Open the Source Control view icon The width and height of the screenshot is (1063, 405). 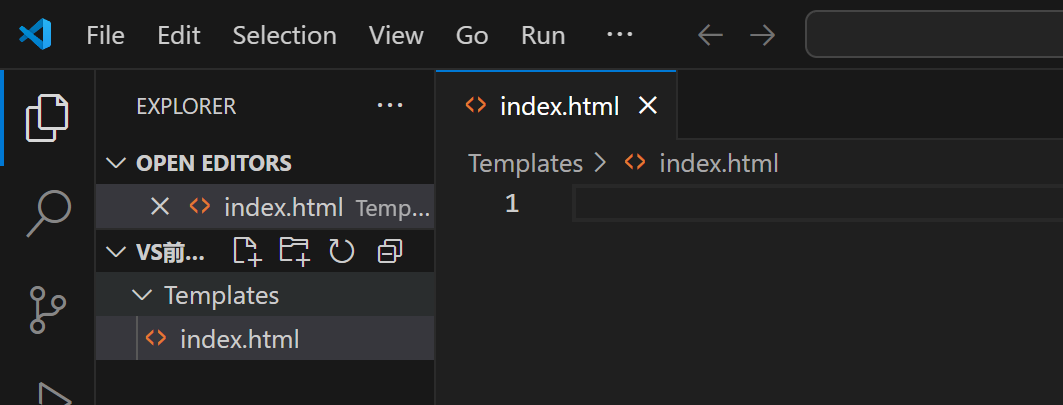47,309
